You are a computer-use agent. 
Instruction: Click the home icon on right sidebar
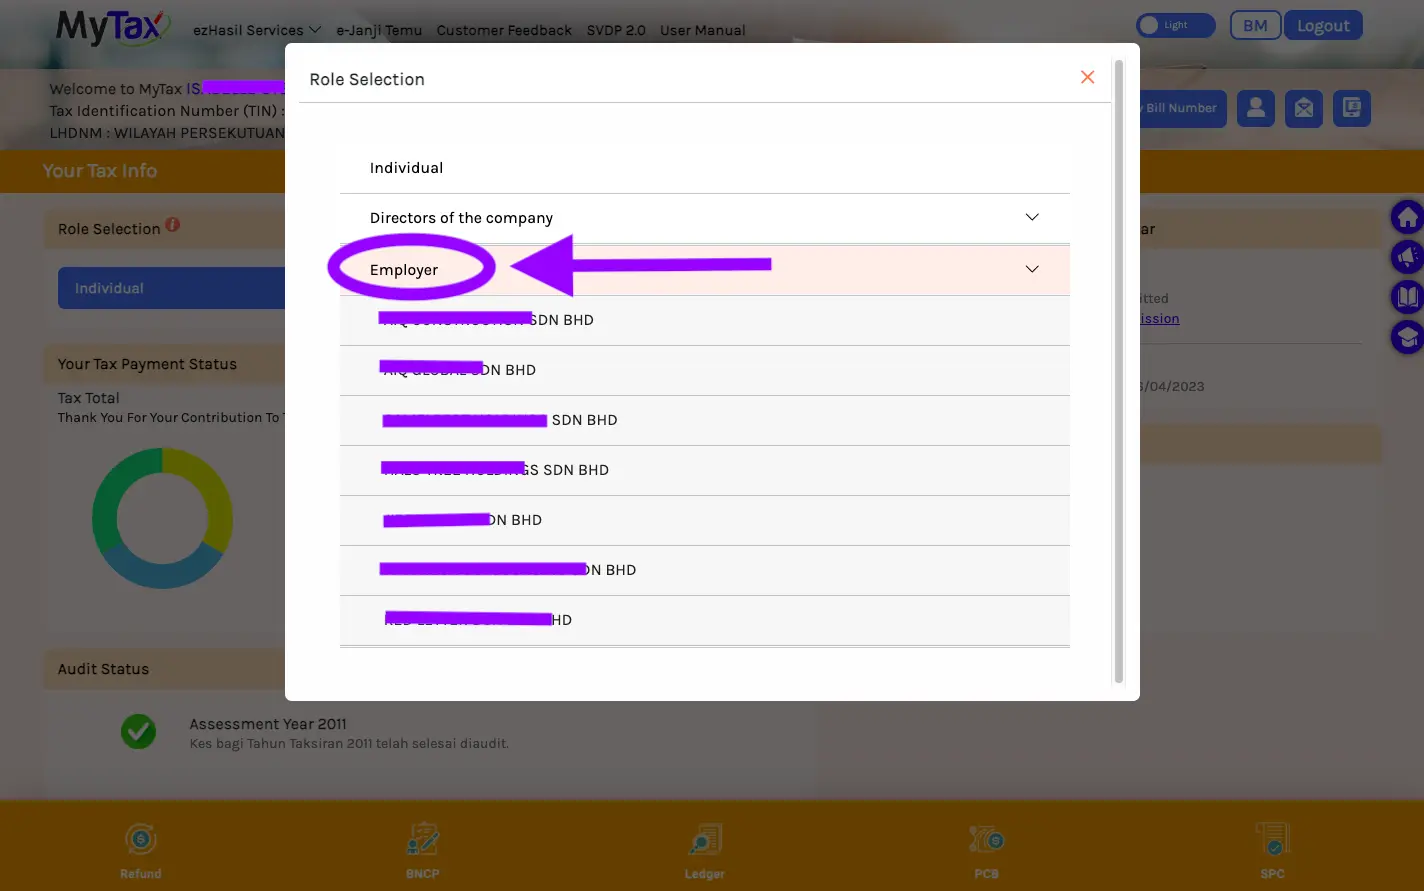pyautogui.click(x=1407, y=217)
